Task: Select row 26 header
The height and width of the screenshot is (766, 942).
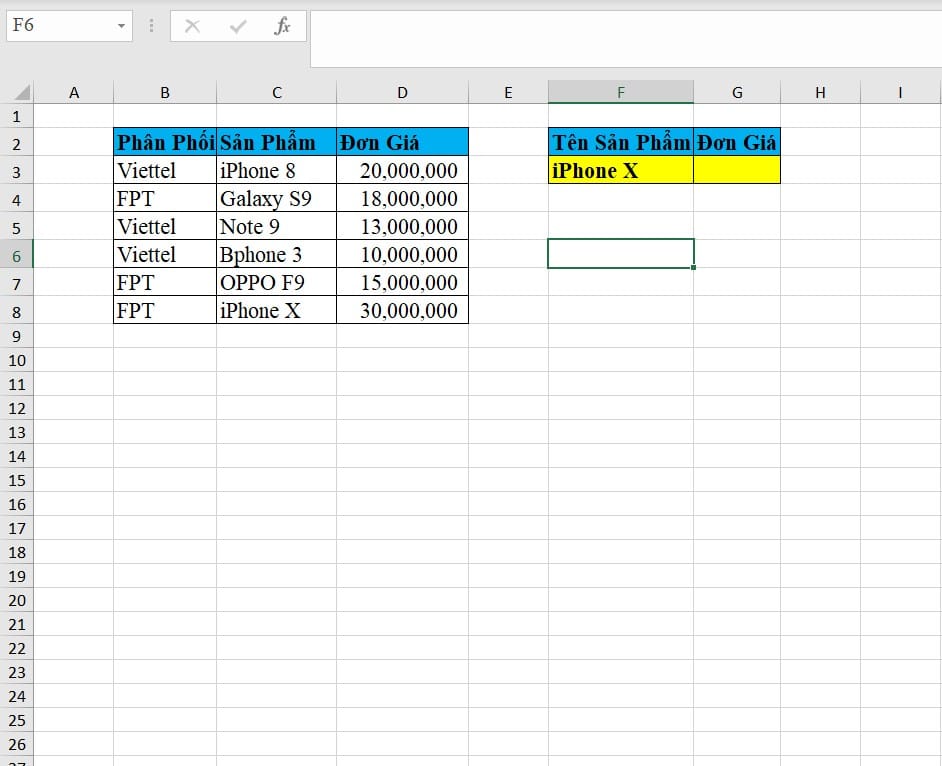Action: pos(17,744)
